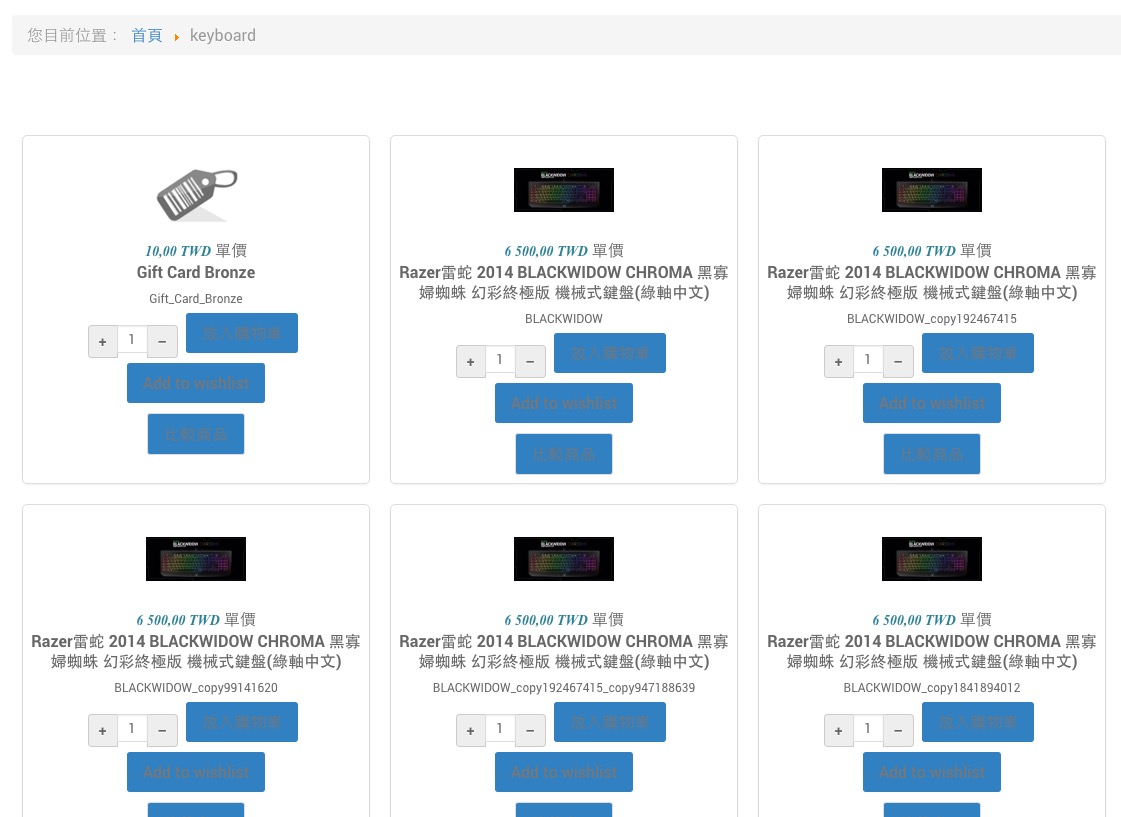Open the Gift Card Bronze tag image
Image resolution: width=1121 pixels, height=817 pixels.
click(196, 194)
